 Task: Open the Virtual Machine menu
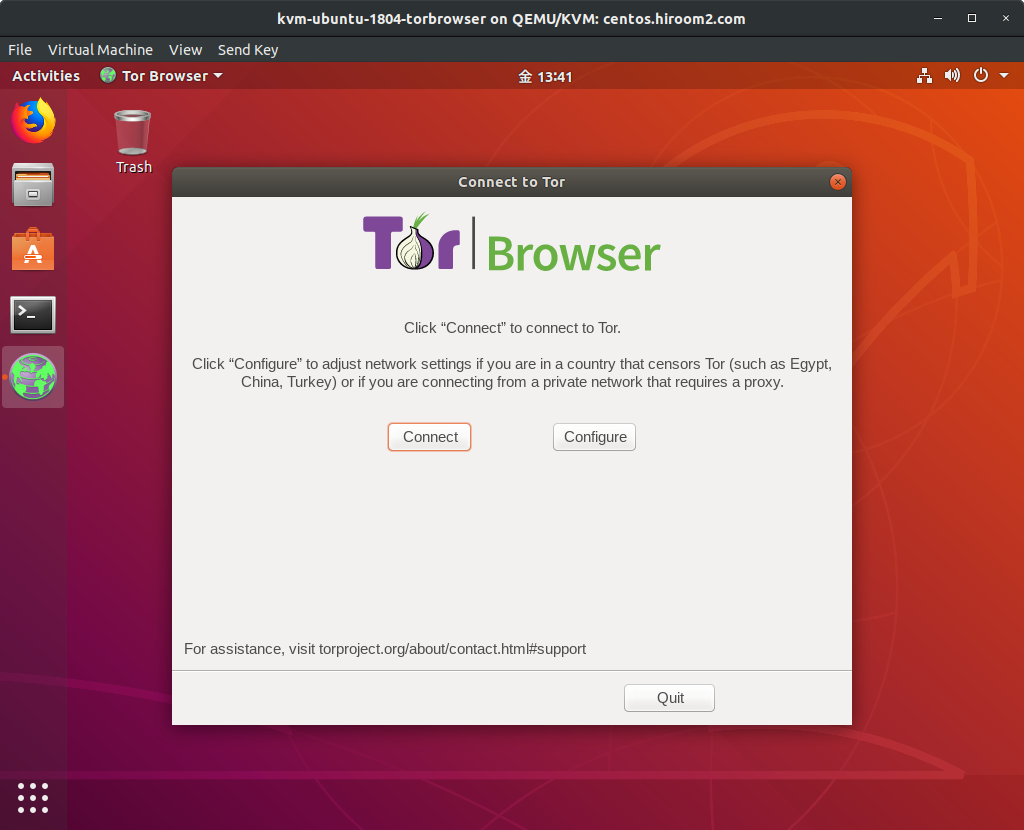tap(100, 50)
